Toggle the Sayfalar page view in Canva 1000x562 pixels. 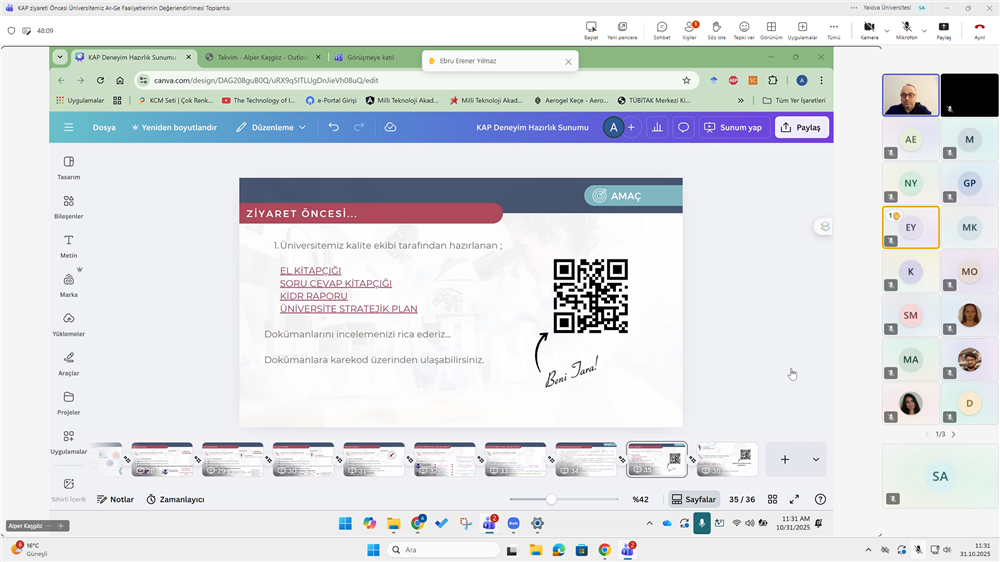click(x=693, y=499)
